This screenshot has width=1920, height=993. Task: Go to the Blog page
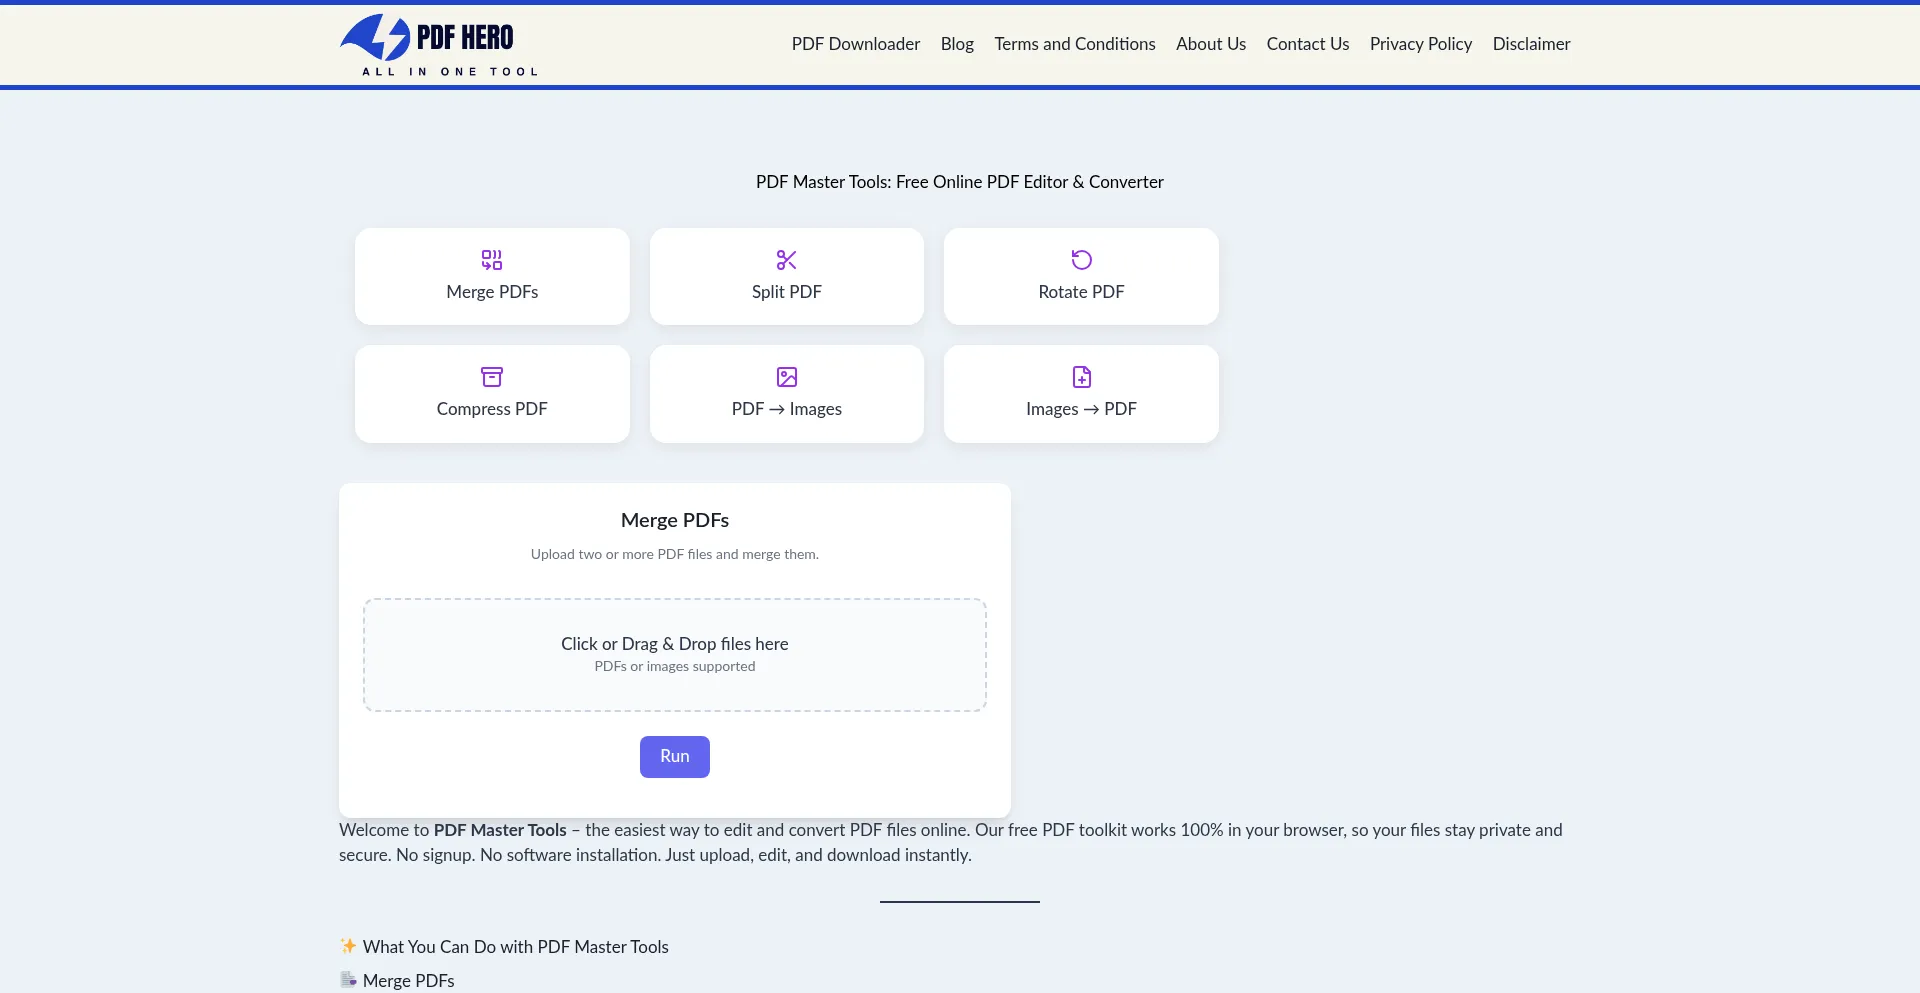956,44
